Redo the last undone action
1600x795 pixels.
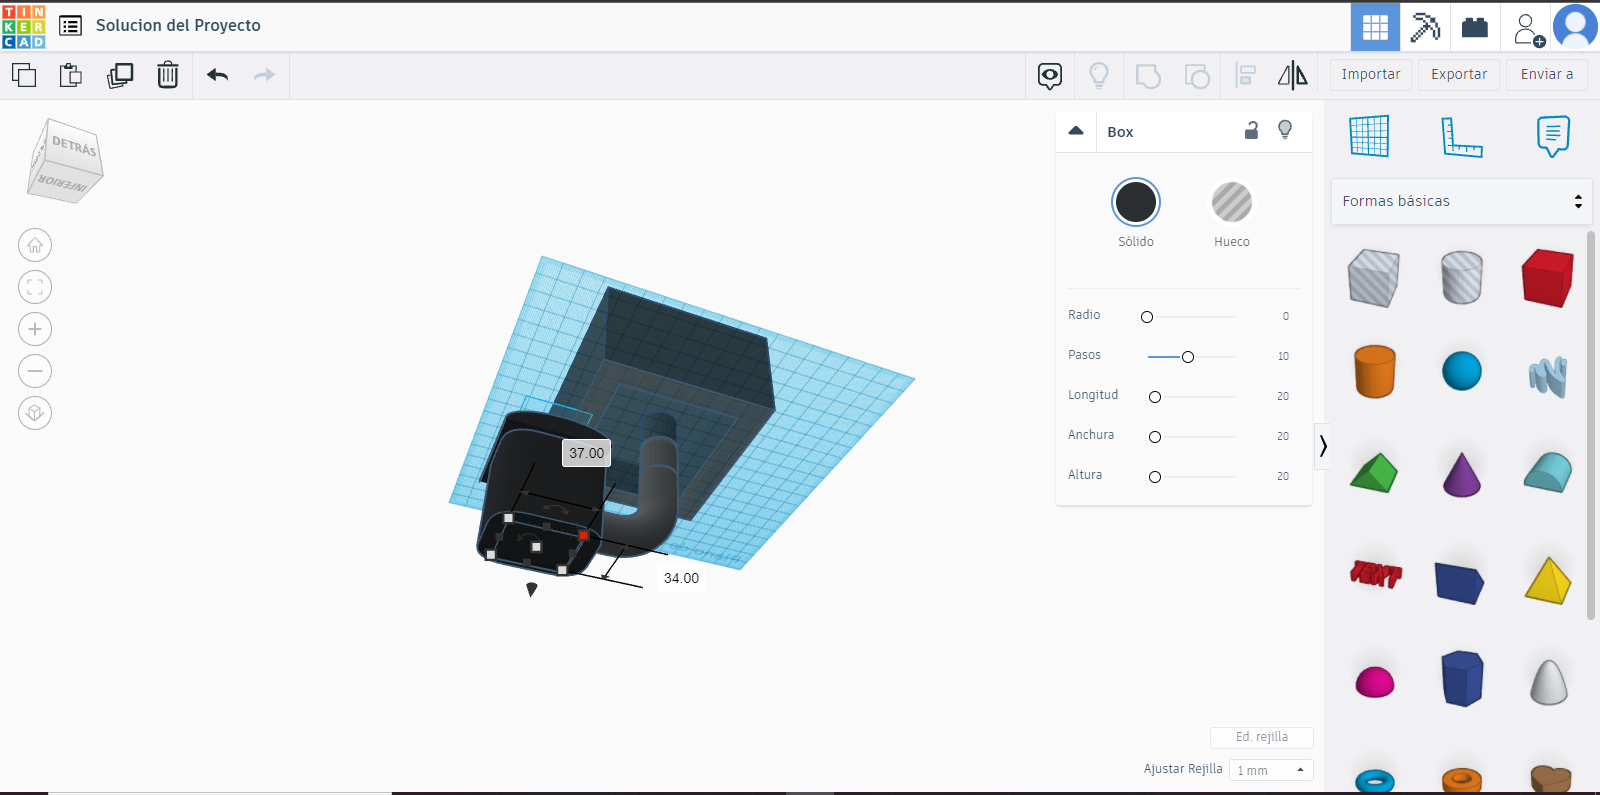[x=264, y=75]
